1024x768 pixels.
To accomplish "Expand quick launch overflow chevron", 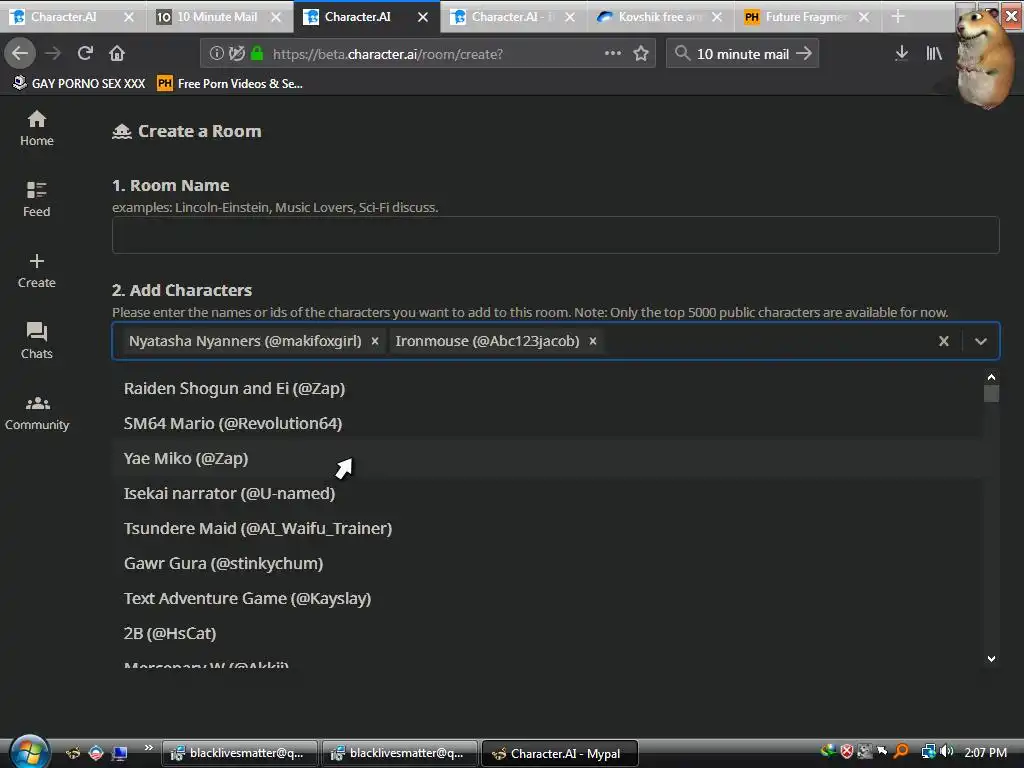I will tap(148, 748).
